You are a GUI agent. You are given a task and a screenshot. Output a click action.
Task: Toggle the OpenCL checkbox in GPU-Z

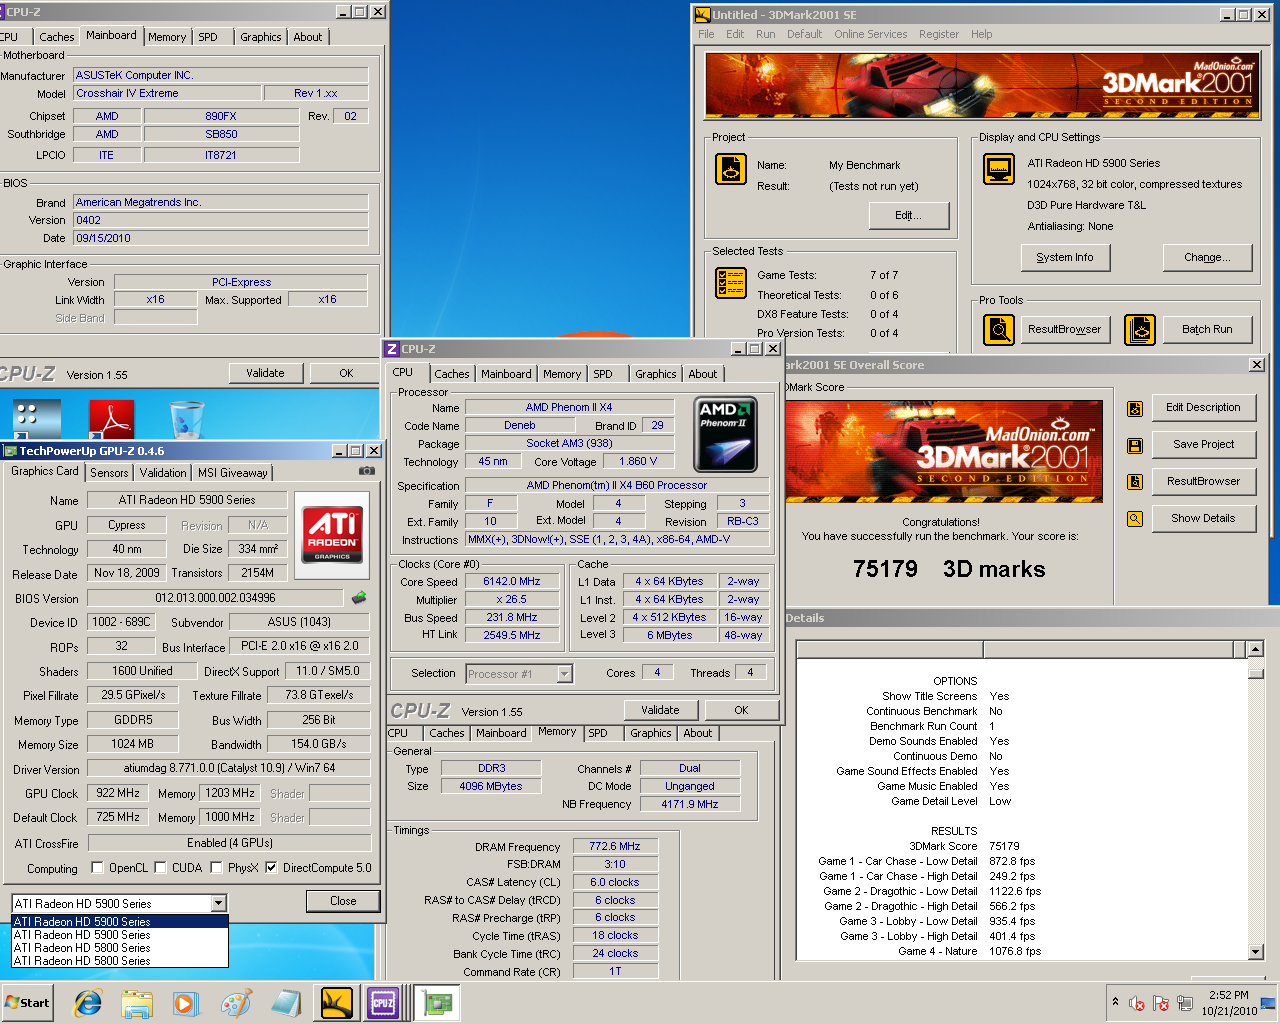click(97, 868)
